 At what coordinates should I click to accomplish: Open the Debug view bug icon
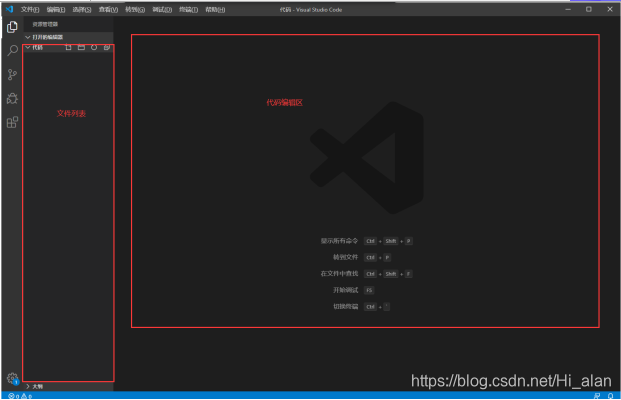tap(12, 98)
